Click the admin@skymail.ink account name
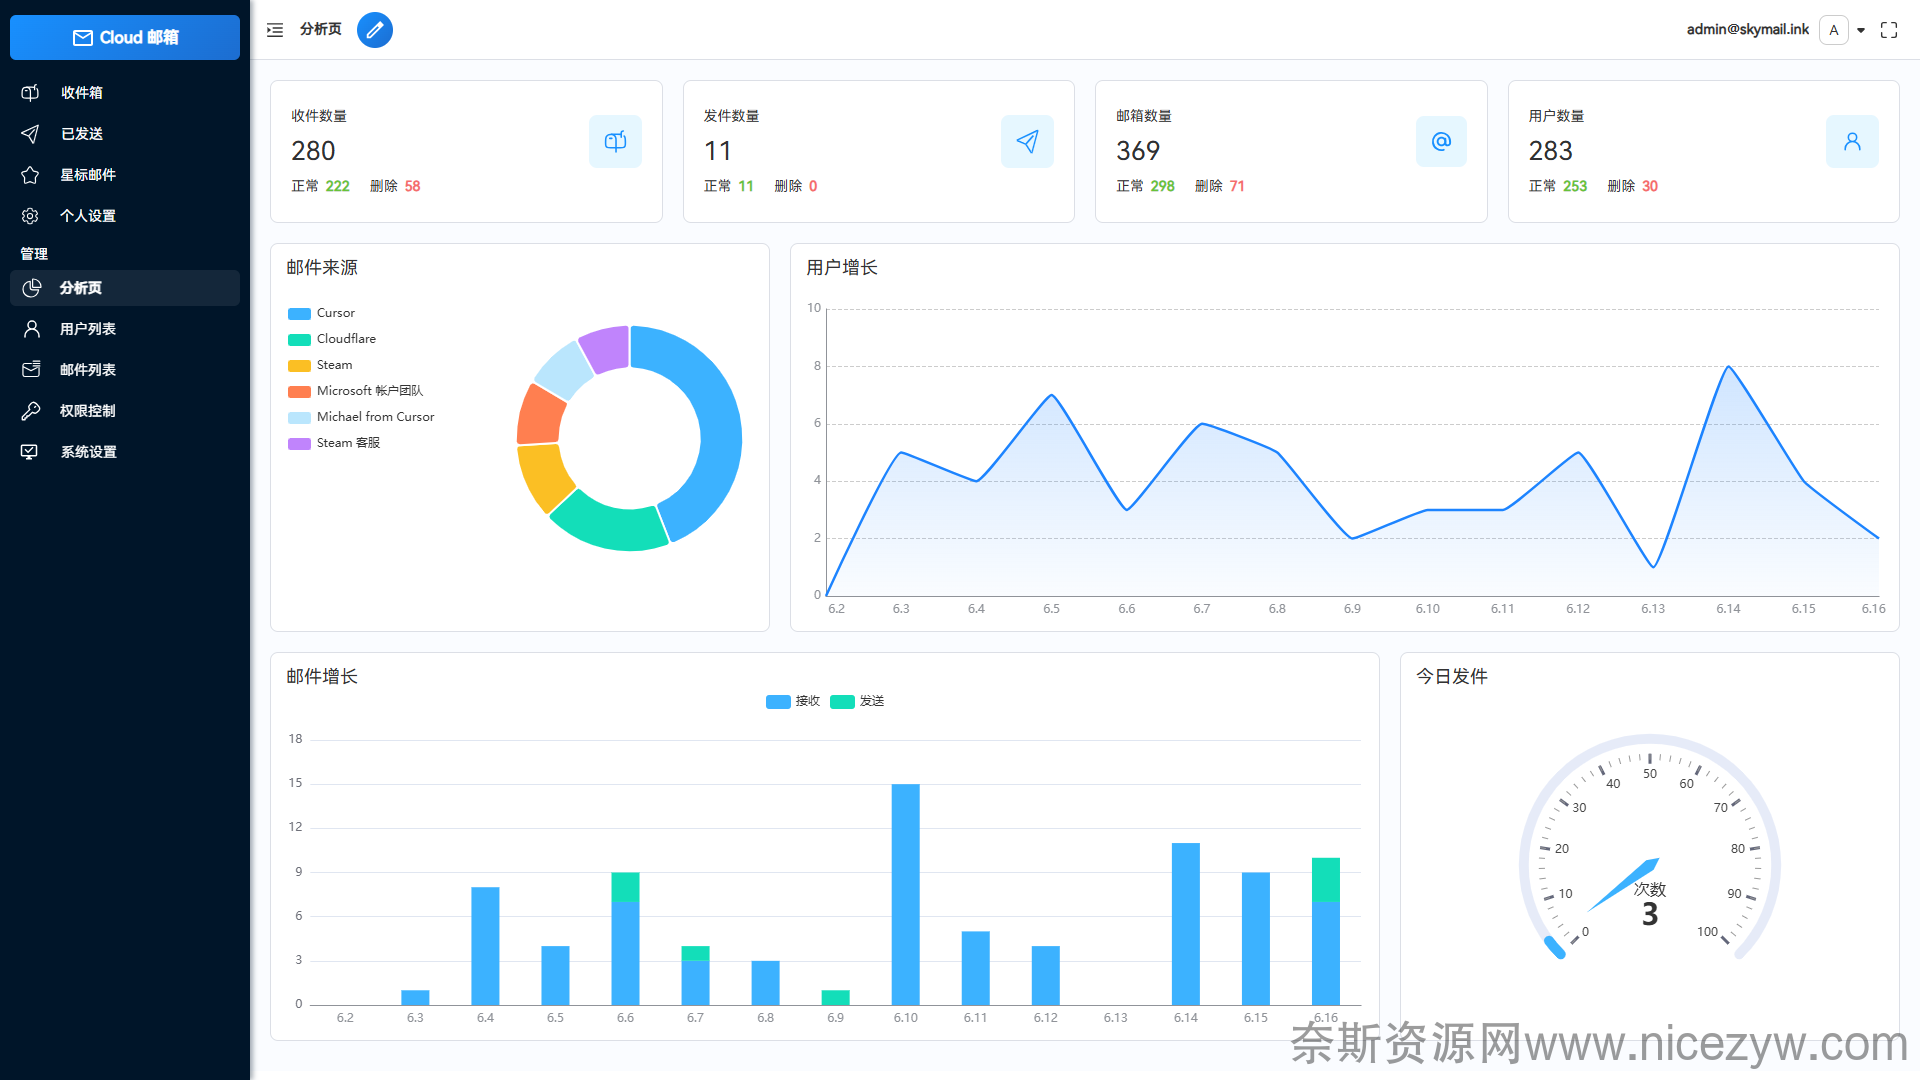Image resolution: width=1920 pixels, height=1080 pixels. [x=1747, y=30]
